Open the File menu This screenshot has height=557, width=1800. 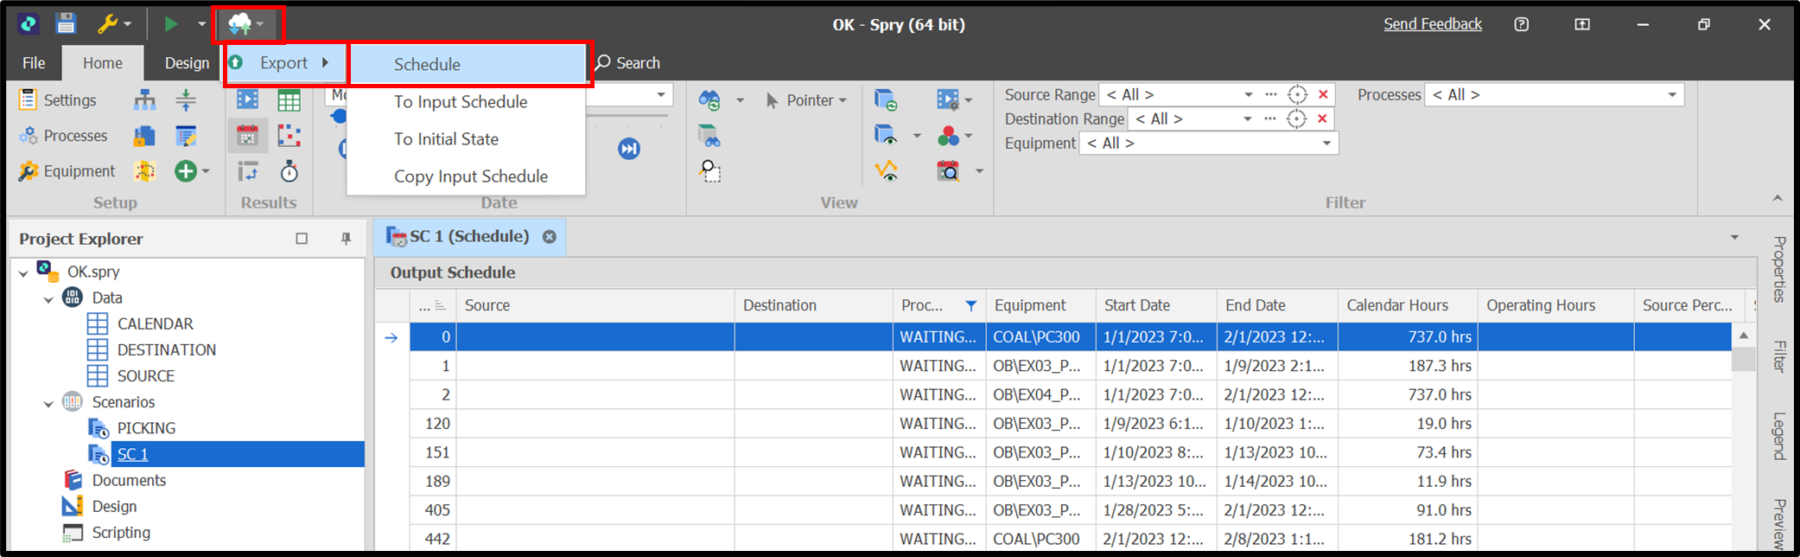pos(34,63)
